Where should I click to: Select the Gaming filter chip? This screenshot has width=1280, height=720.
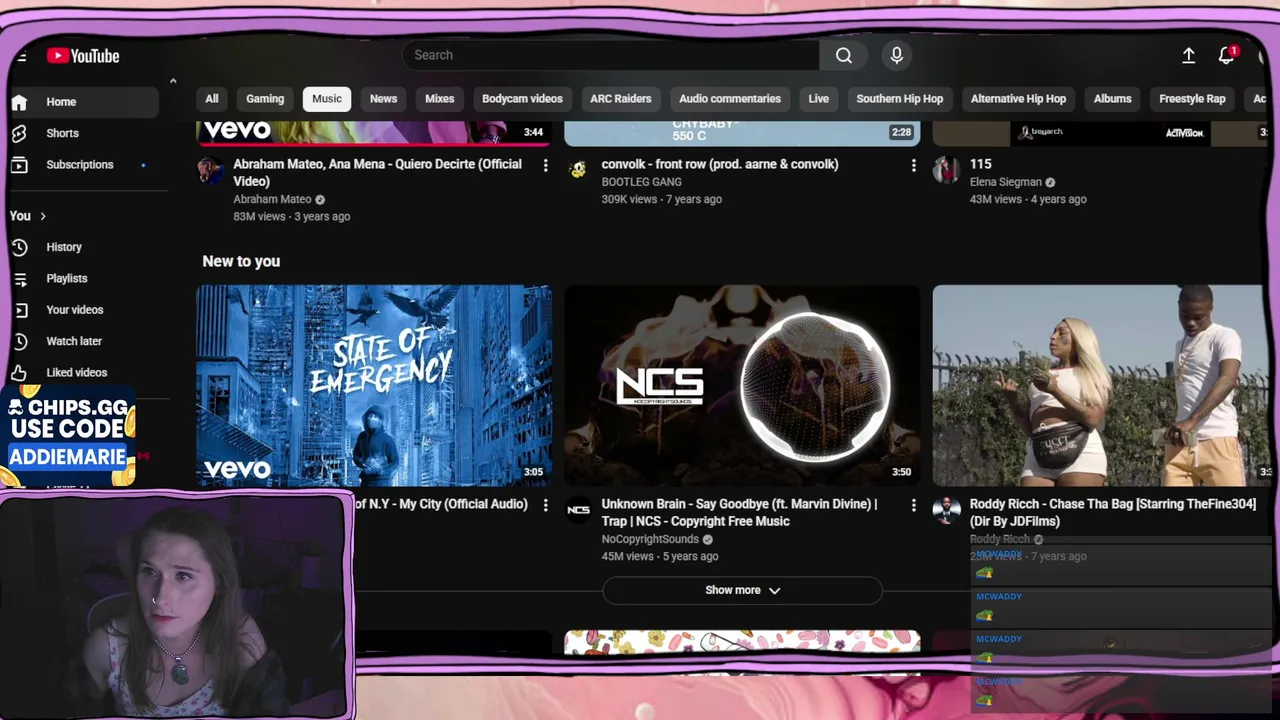[265, 99]
